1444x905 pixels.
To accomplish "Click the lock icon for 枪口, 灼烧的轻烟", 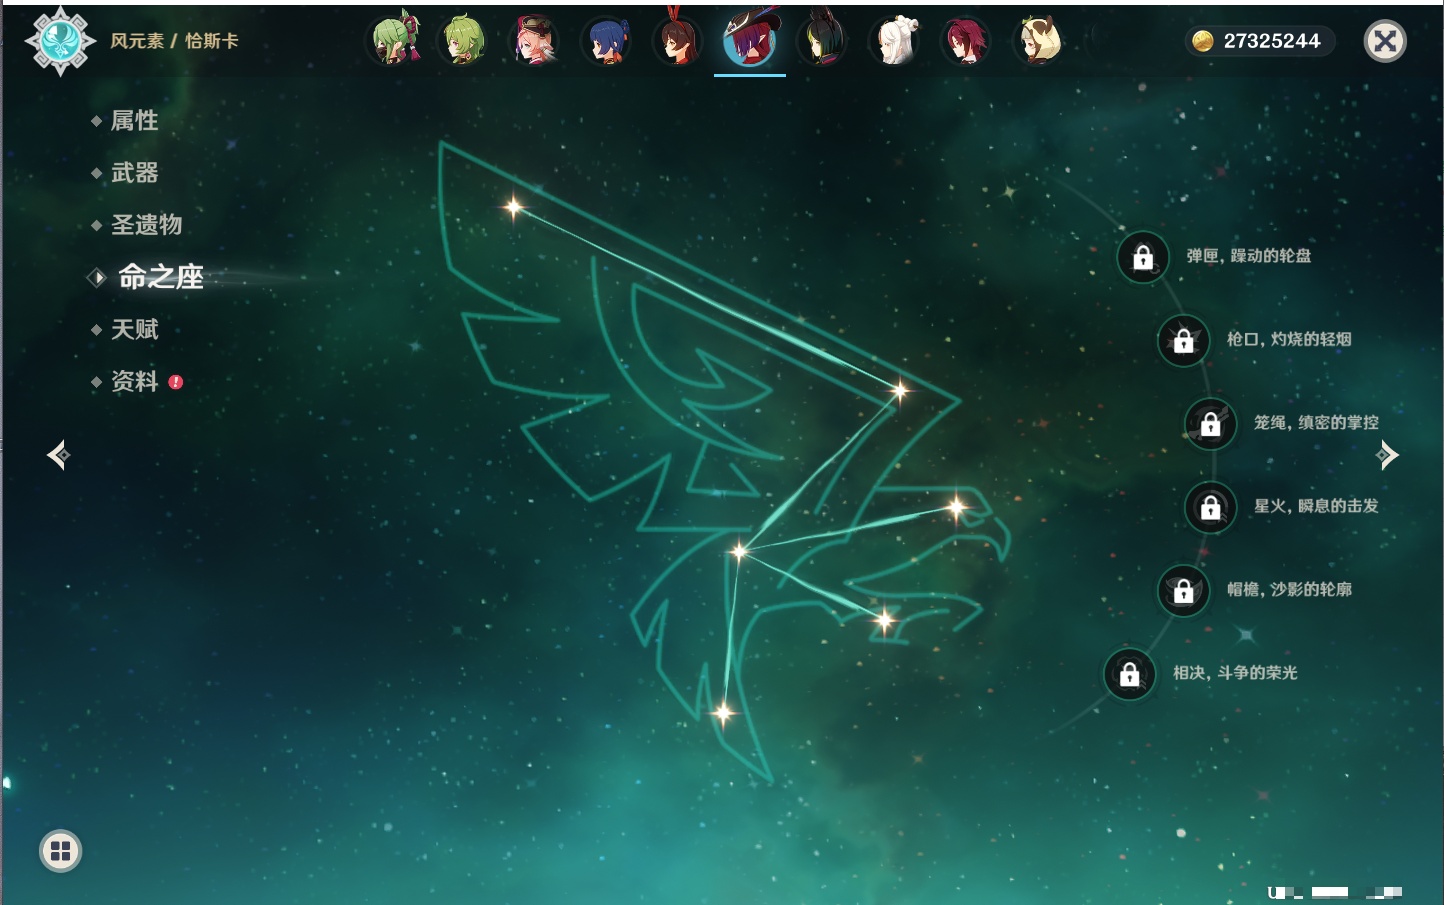I will coord(1184,340).
